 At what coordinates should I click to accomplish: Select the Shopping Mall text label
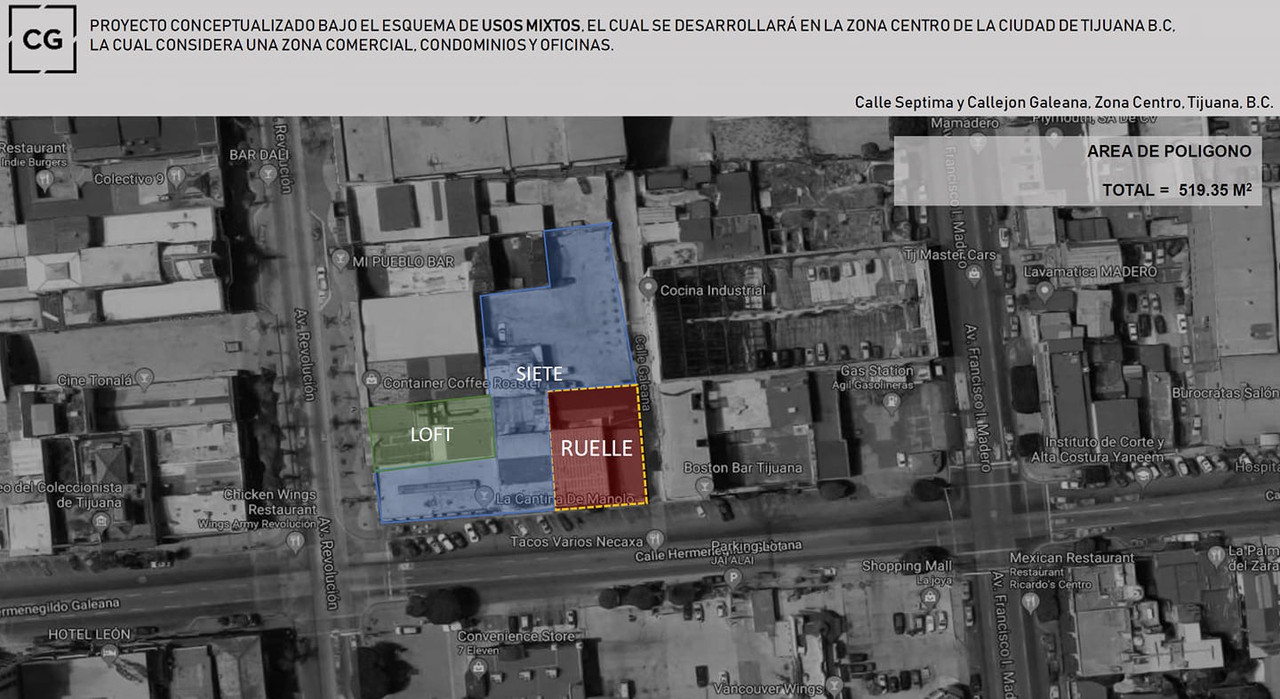click(x=907, y=566)
